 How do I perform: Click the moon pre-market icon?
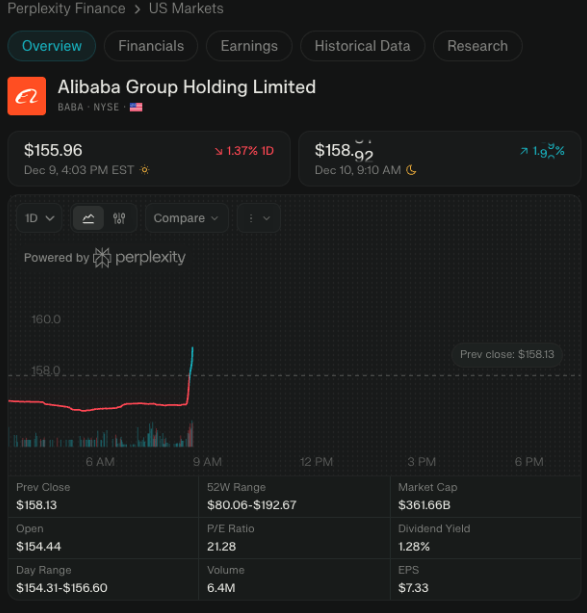point(411,170)
